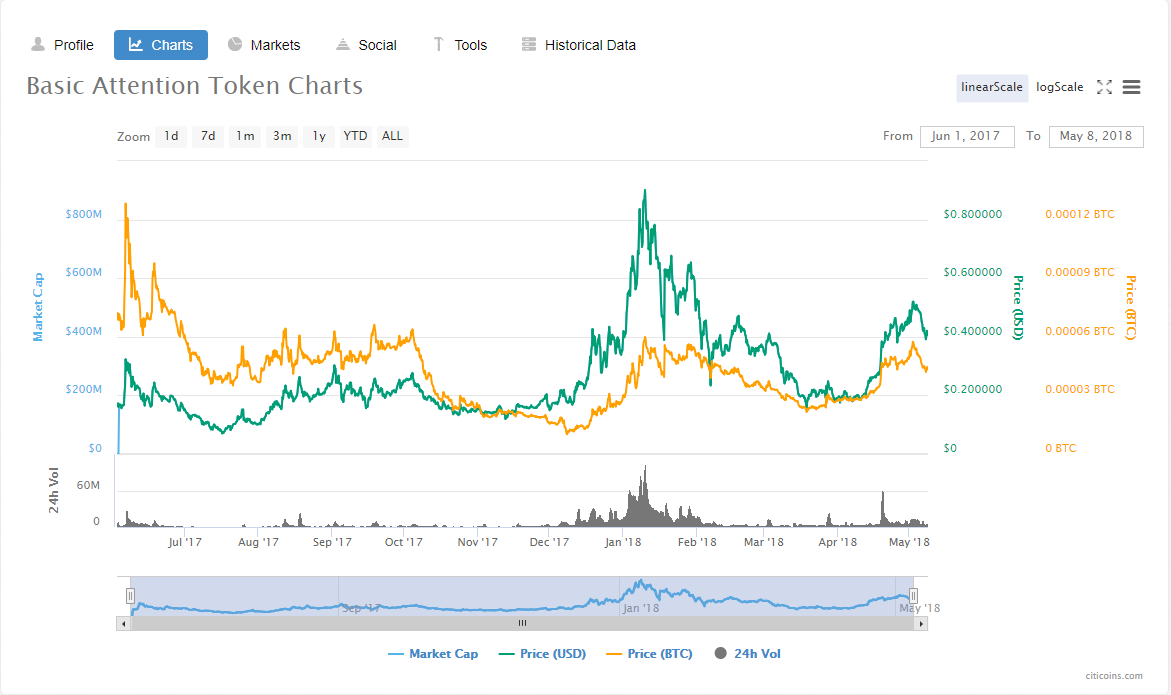This screenshot has width=1171, height=695.
Task: Click the Apr '18 x-axis label
Action: click(x=837, y=542)
